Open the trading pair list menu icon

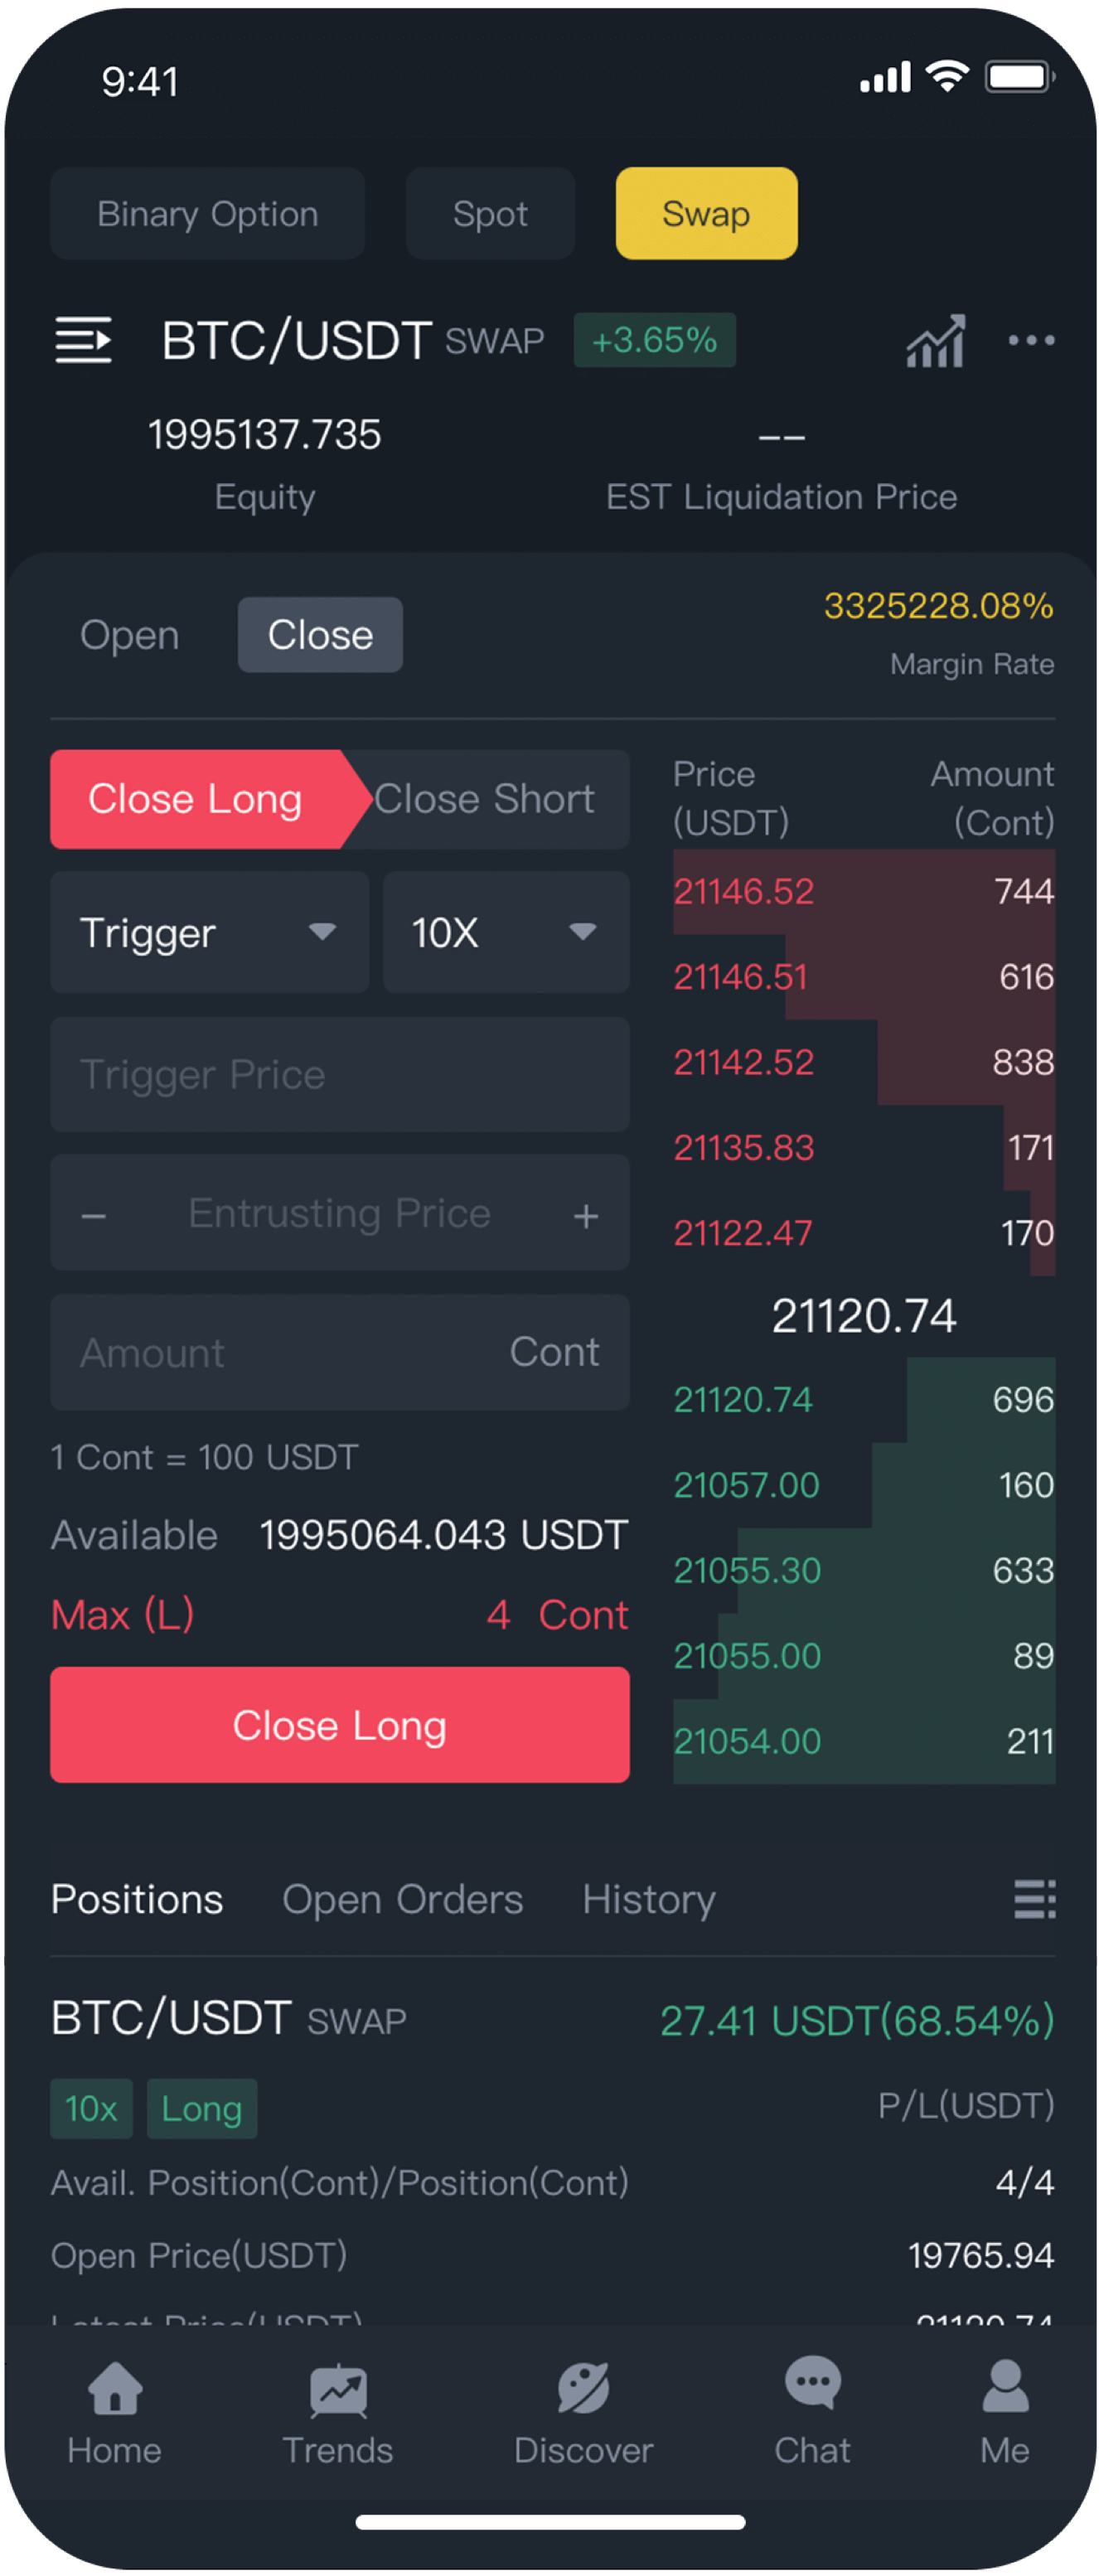tap(83, 340)
